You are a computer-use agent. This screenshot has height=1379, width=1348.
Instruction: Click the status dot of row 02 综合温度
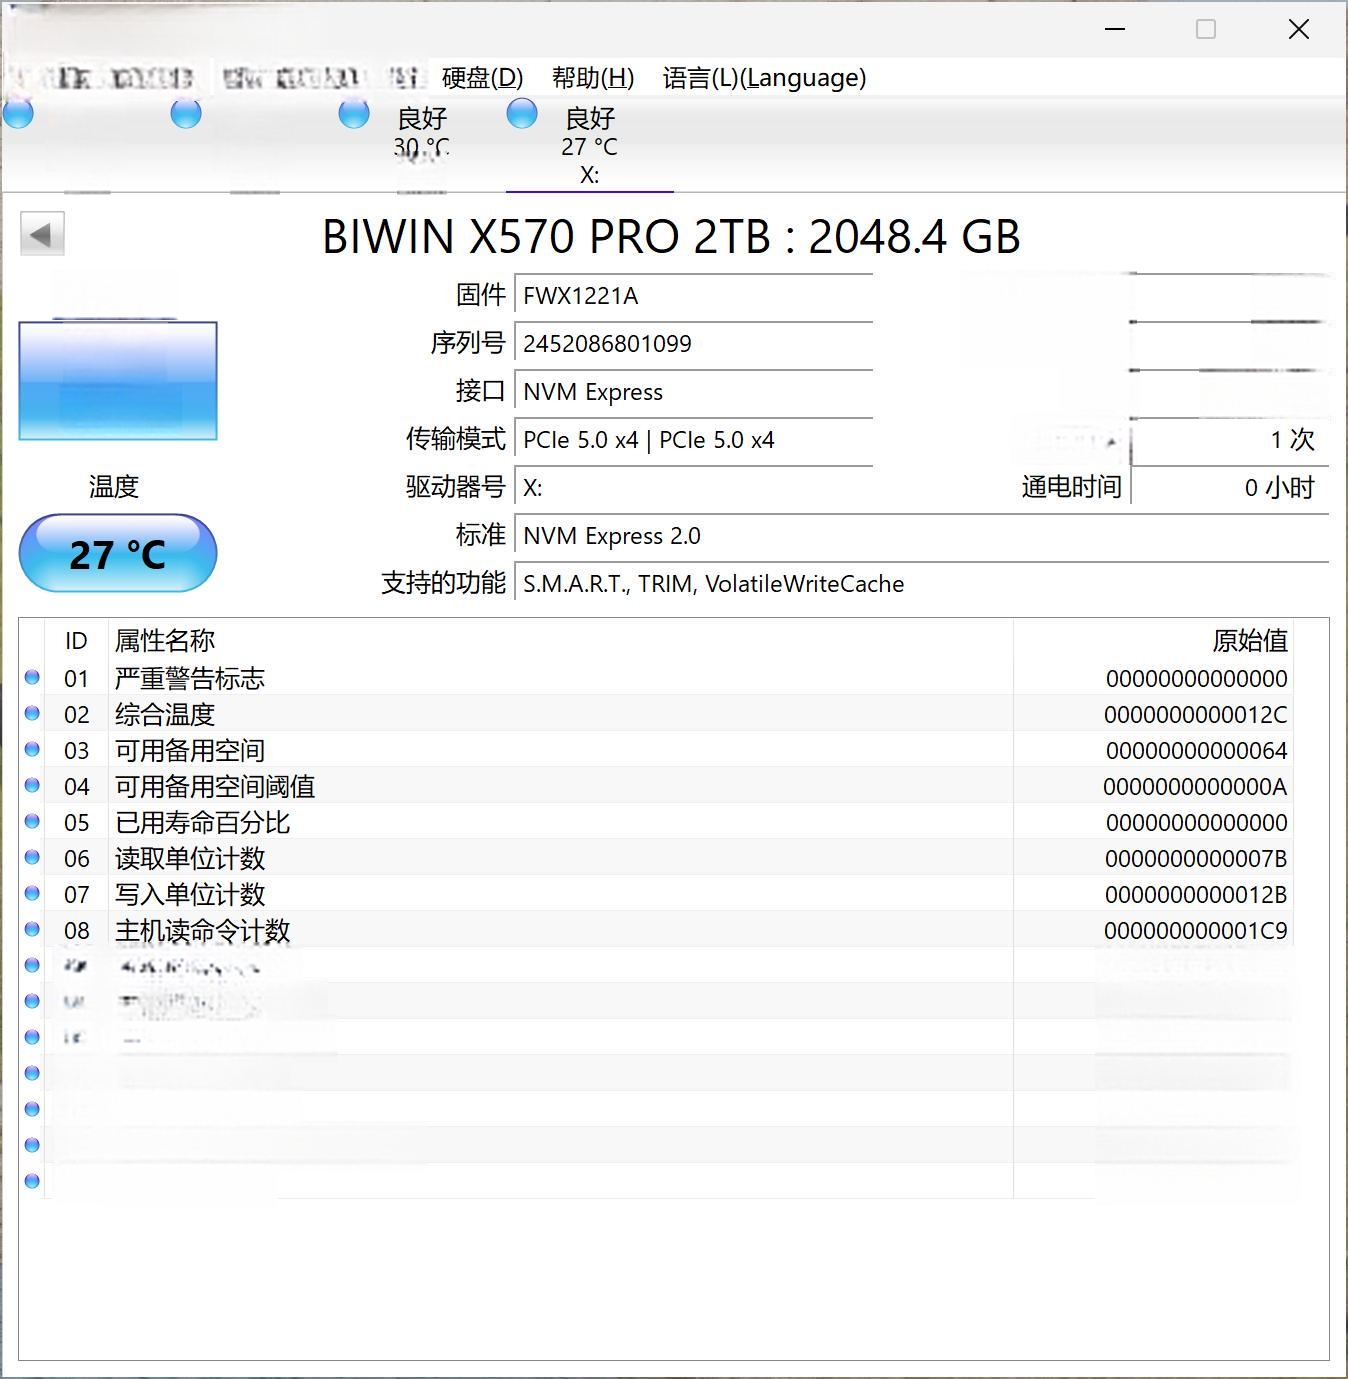coord(32,713)
